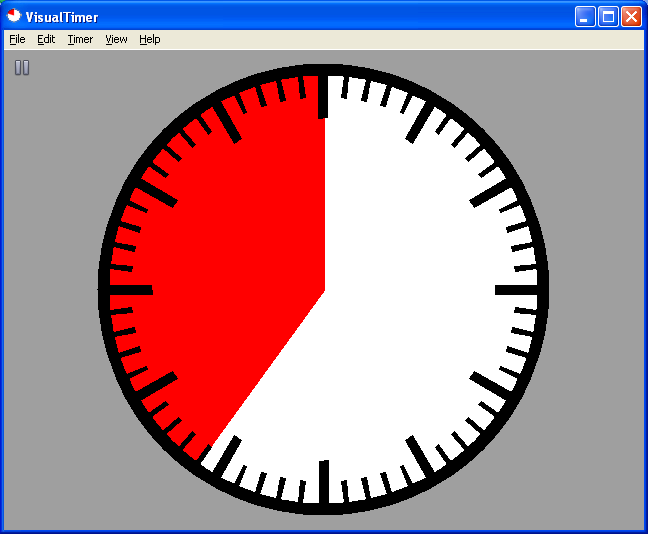Open the Timer menu
The height and width of the screenshot is (534, 648).
[80, 39]
